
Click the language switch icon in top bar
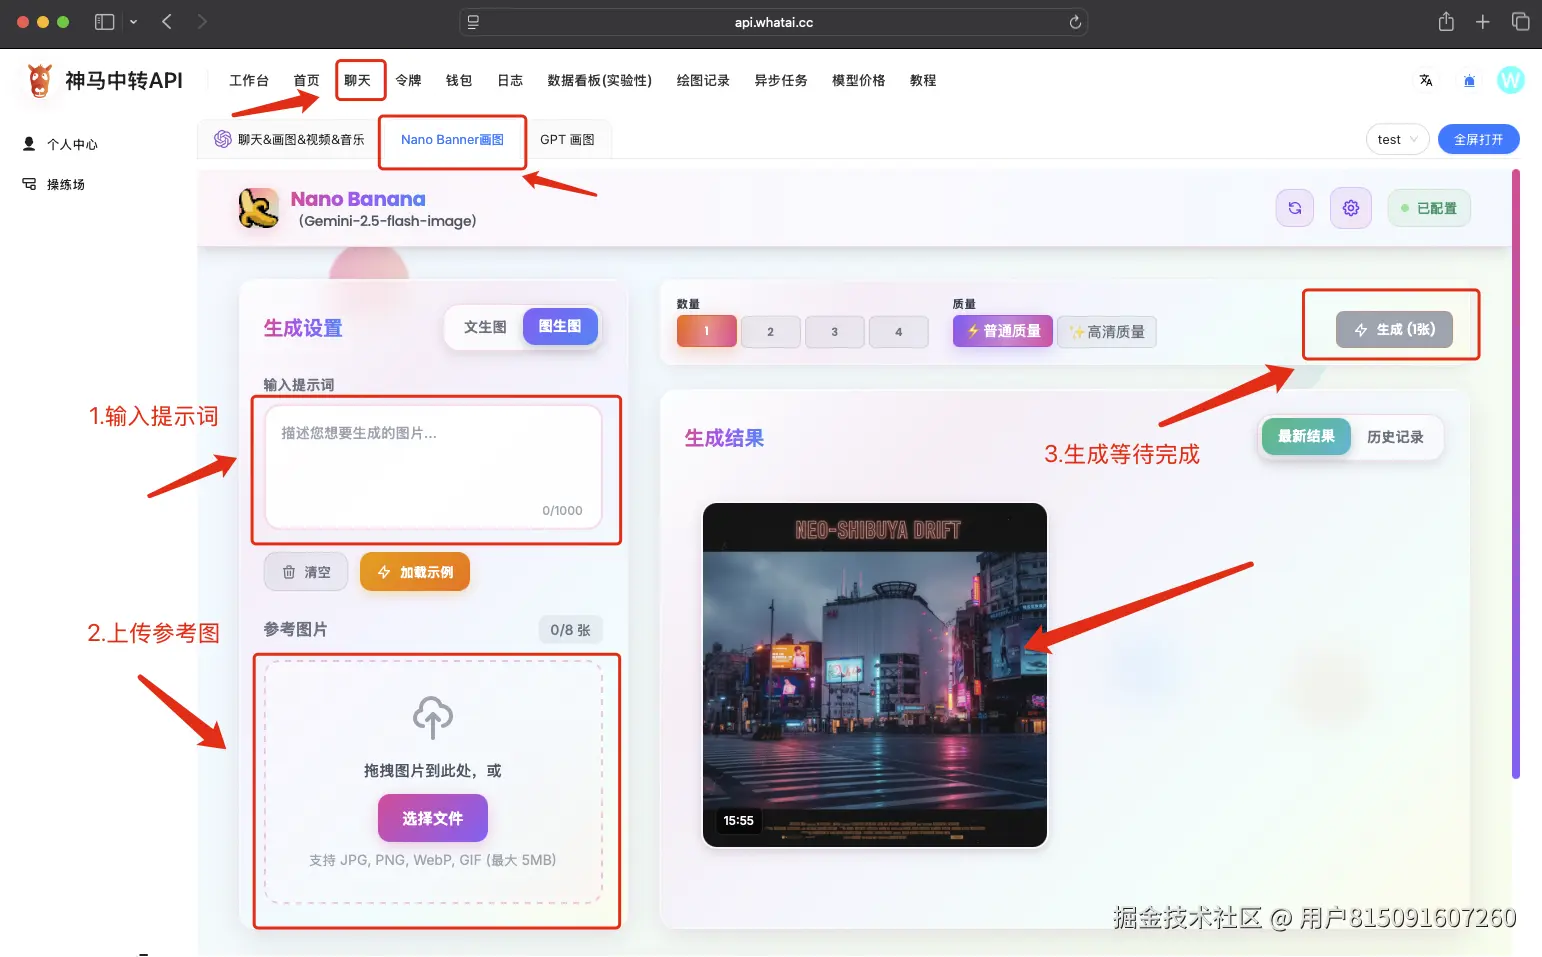1426,80
